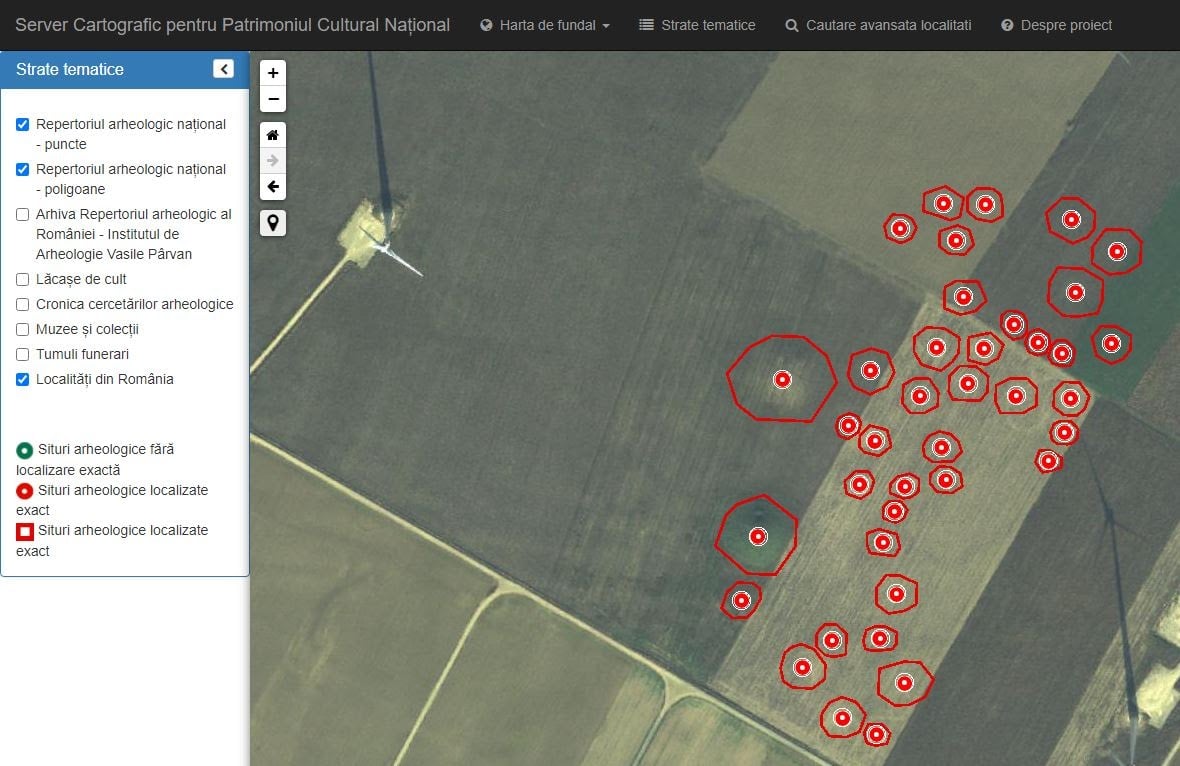Screen dimensions: 1180x766
Task: Open Despre proiect page
Action: [x=1057, y=25]
